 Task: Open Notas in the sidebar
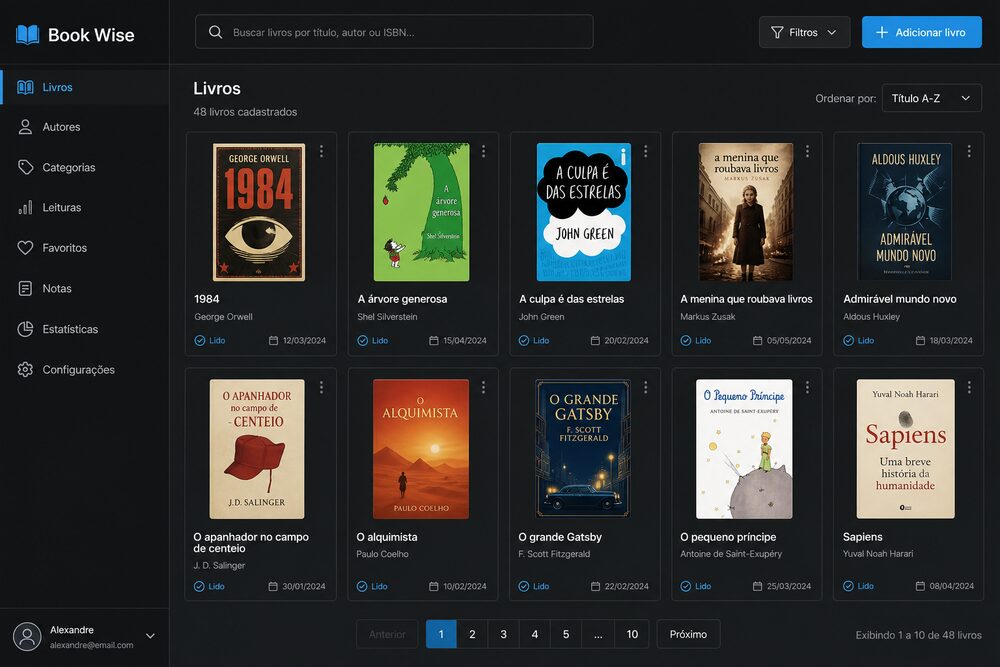tap(85, 288)
